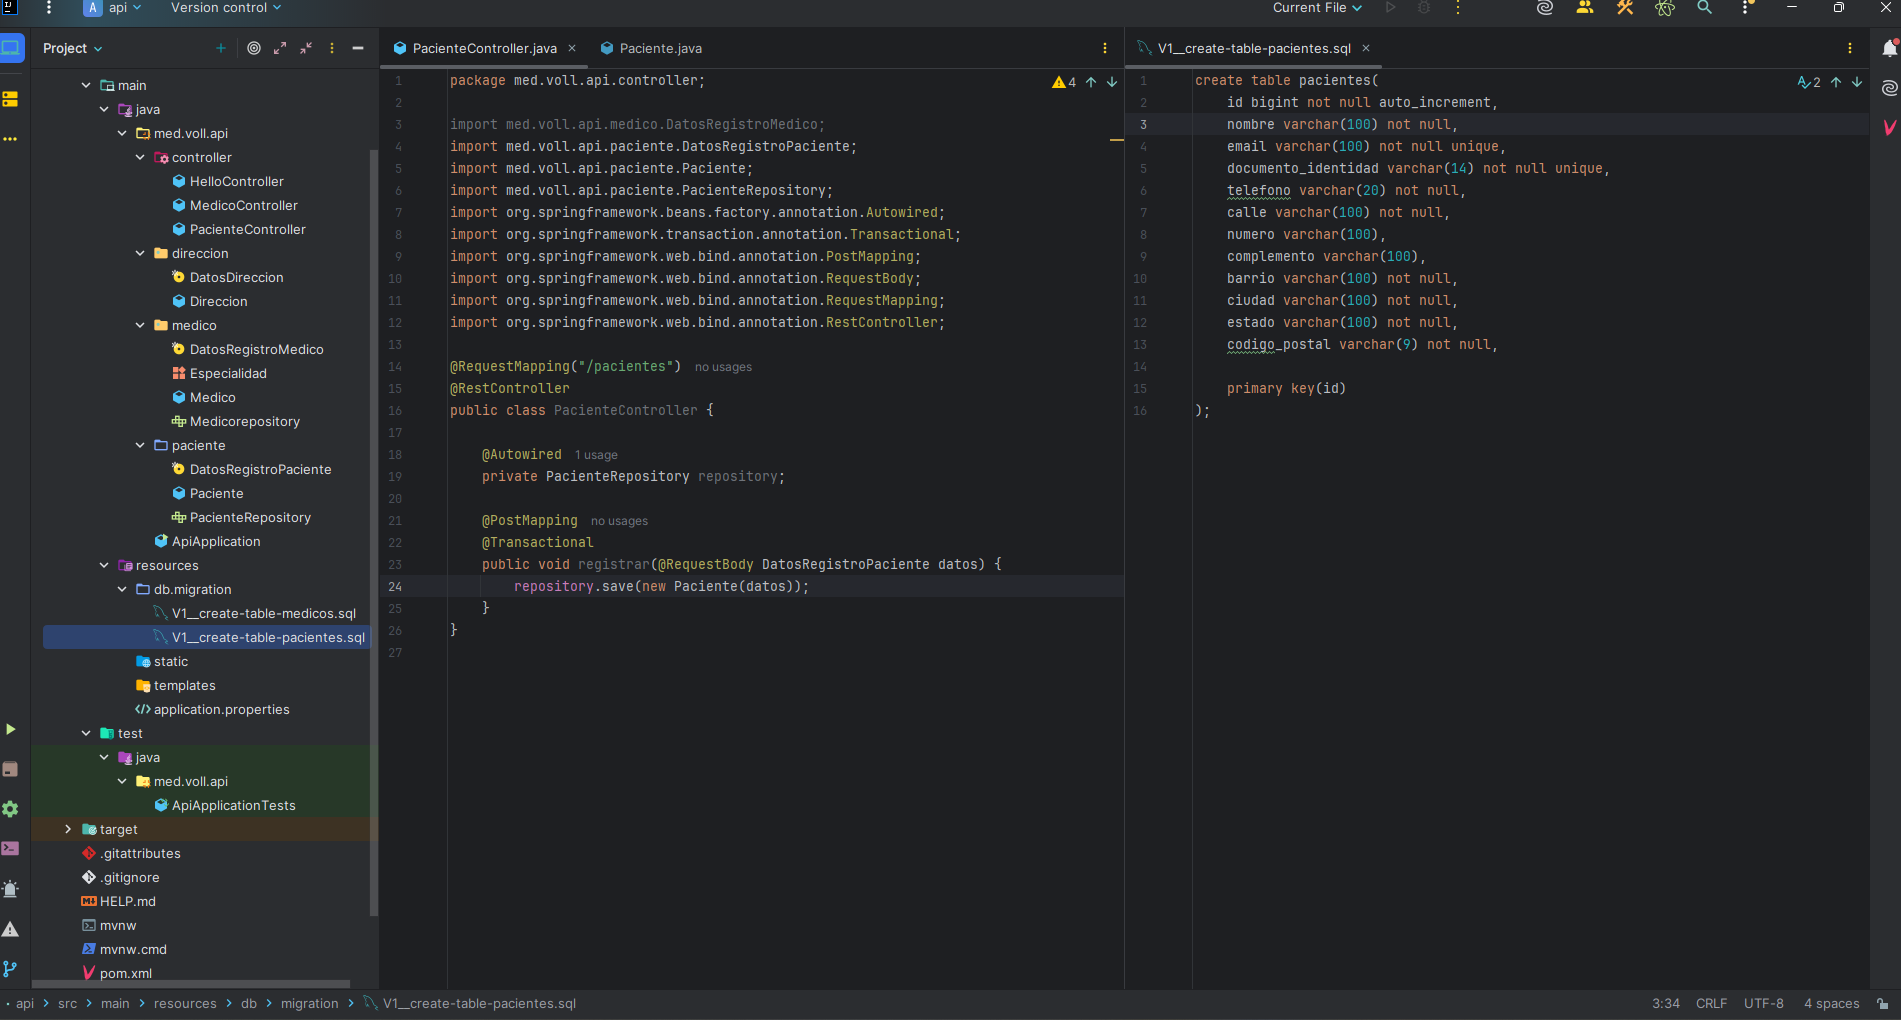
Task: Click the Run button in toolbar
Action: tap(1390, 8)
